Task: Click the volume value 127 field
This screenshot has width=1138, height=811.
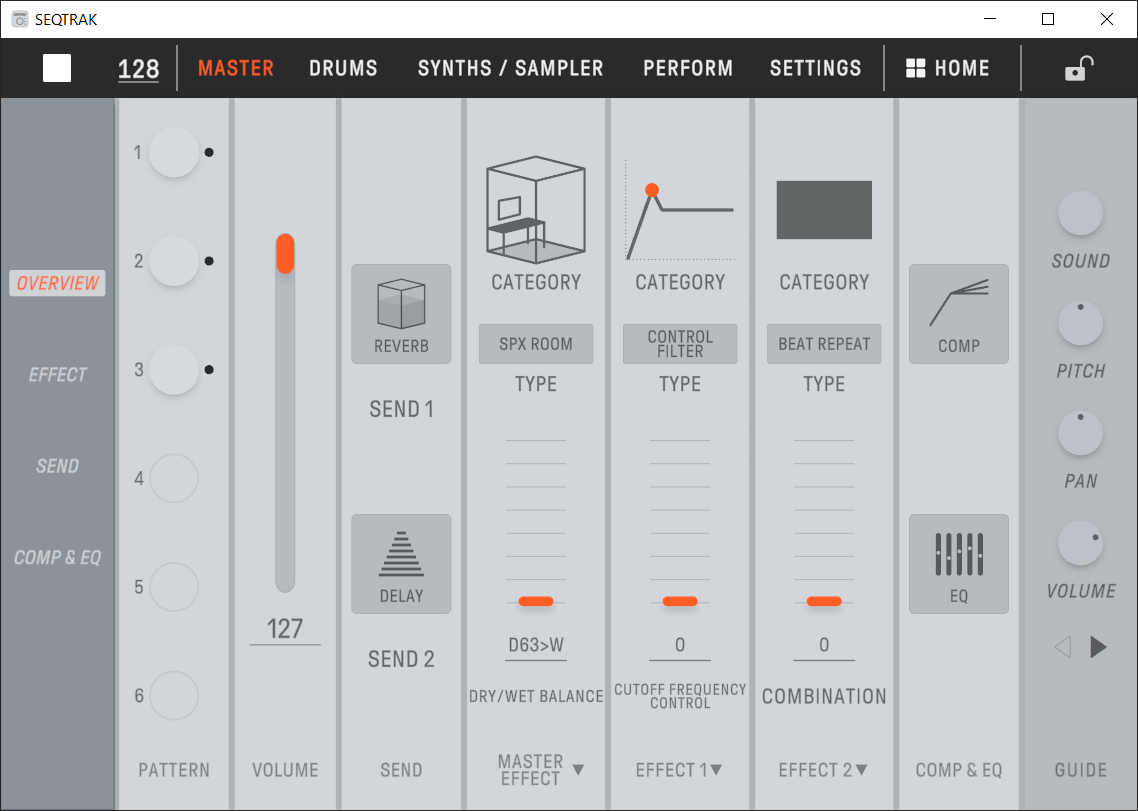Action: 284,629
